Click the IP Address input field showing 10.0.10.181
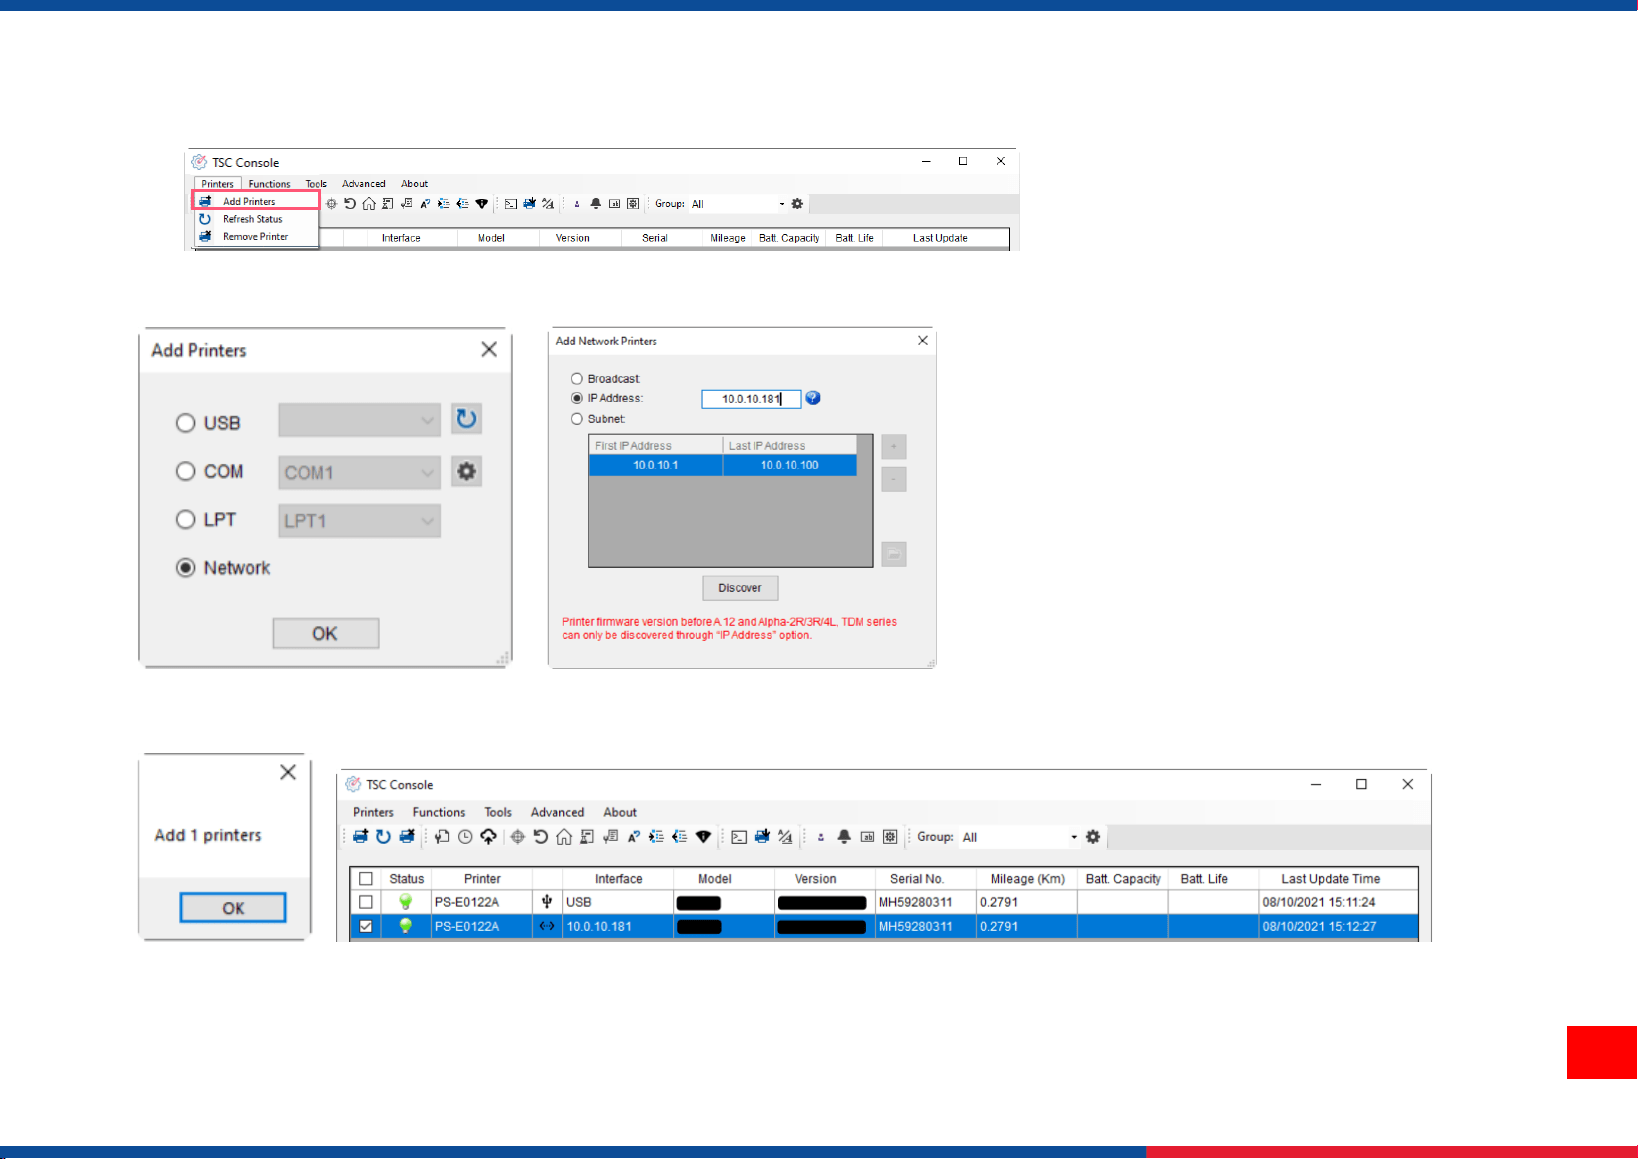Viewport: 1638px width, 1159px height. [x=751, y=399]
